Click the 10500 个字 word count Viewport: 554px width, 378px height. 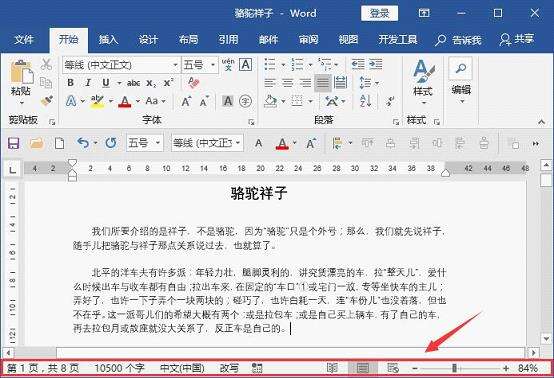pyautogui.click(x=119, y=368)
